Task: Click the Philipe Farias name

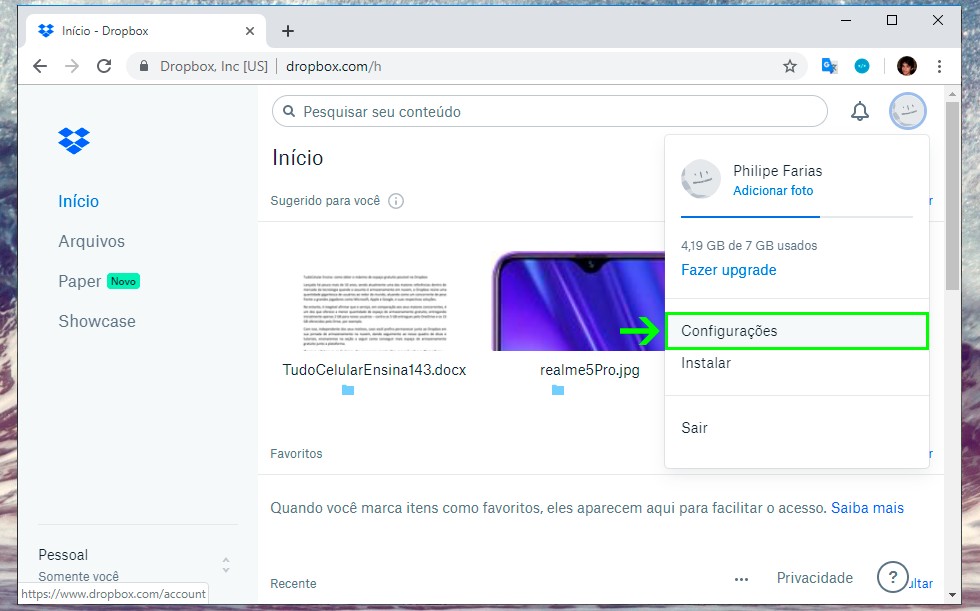Action: point(778,171)
